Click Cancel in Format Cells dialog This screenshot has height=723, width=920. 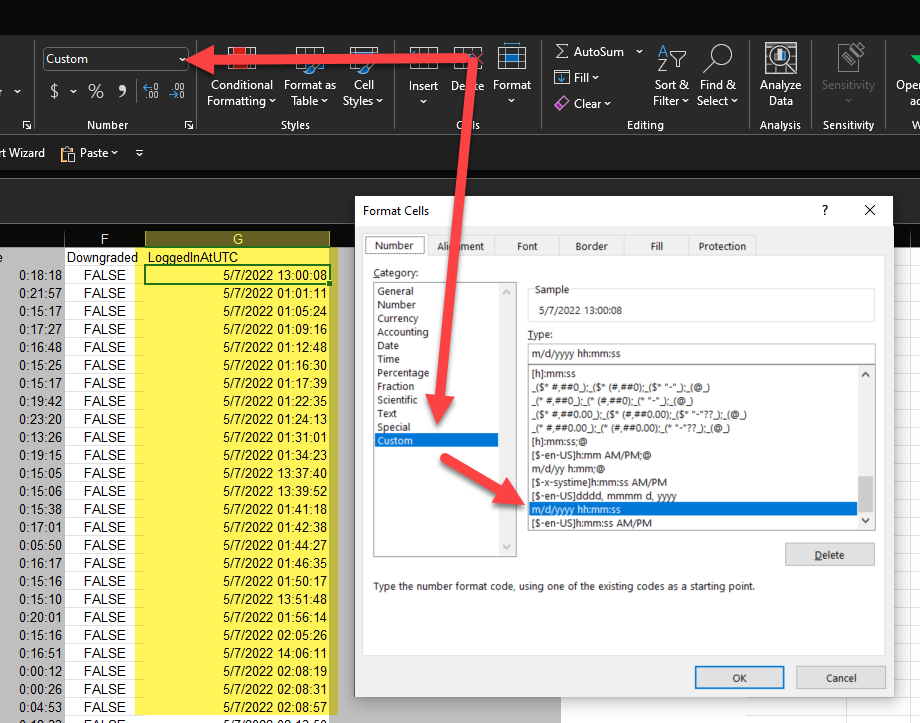pyautogui.click(x=841, y=678)
